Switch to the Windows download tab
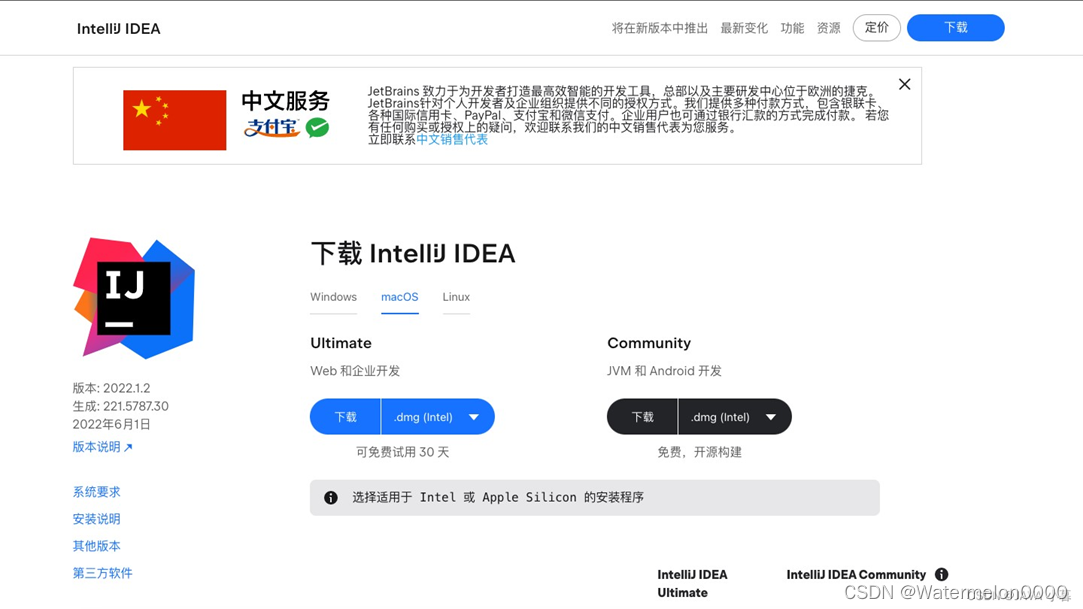Screen dimensions: 1083x609 coord(333,297)
